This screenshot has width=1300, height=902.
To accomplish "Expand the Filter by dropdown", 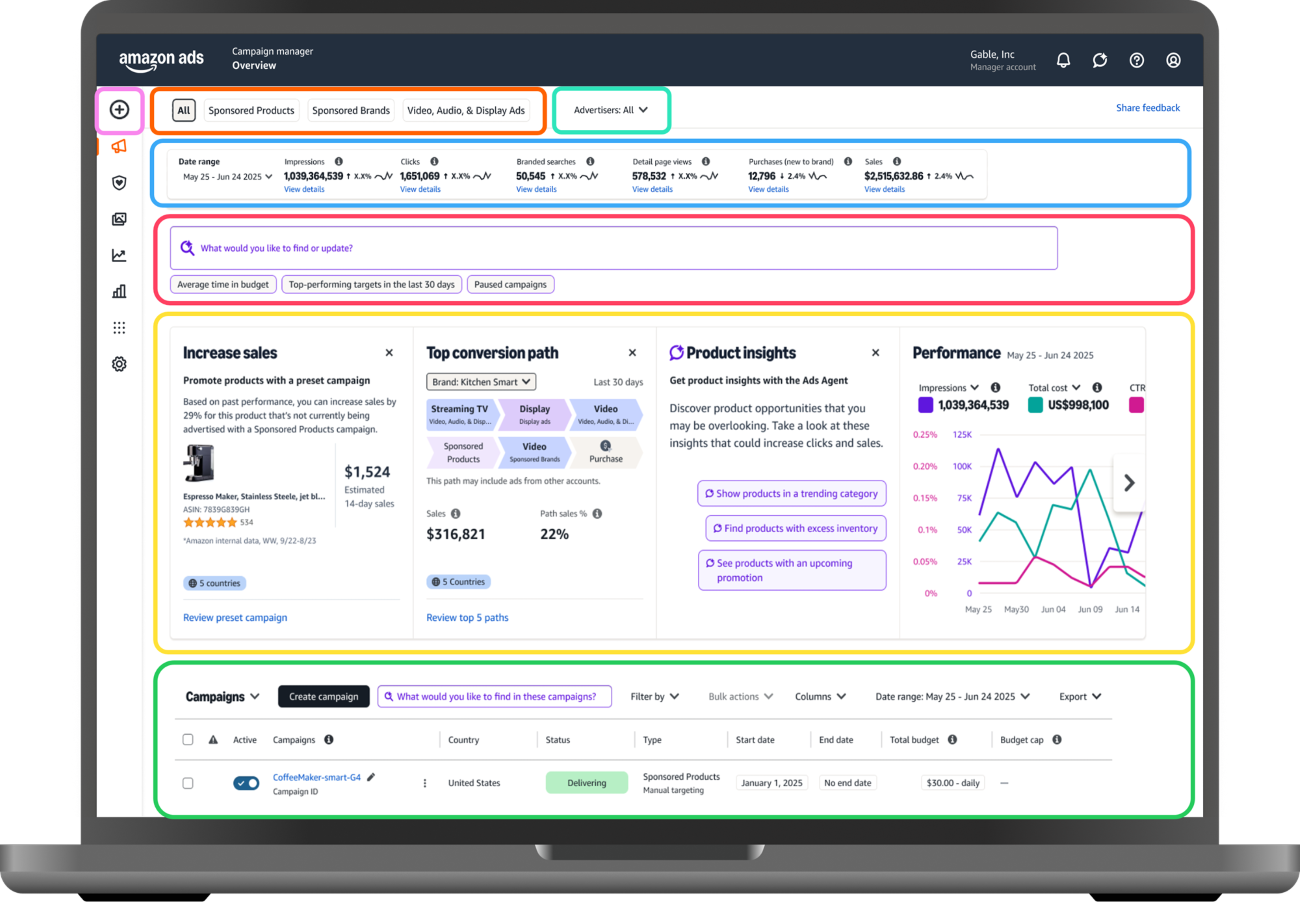I will pyautogui.click(x=655, y=697).
